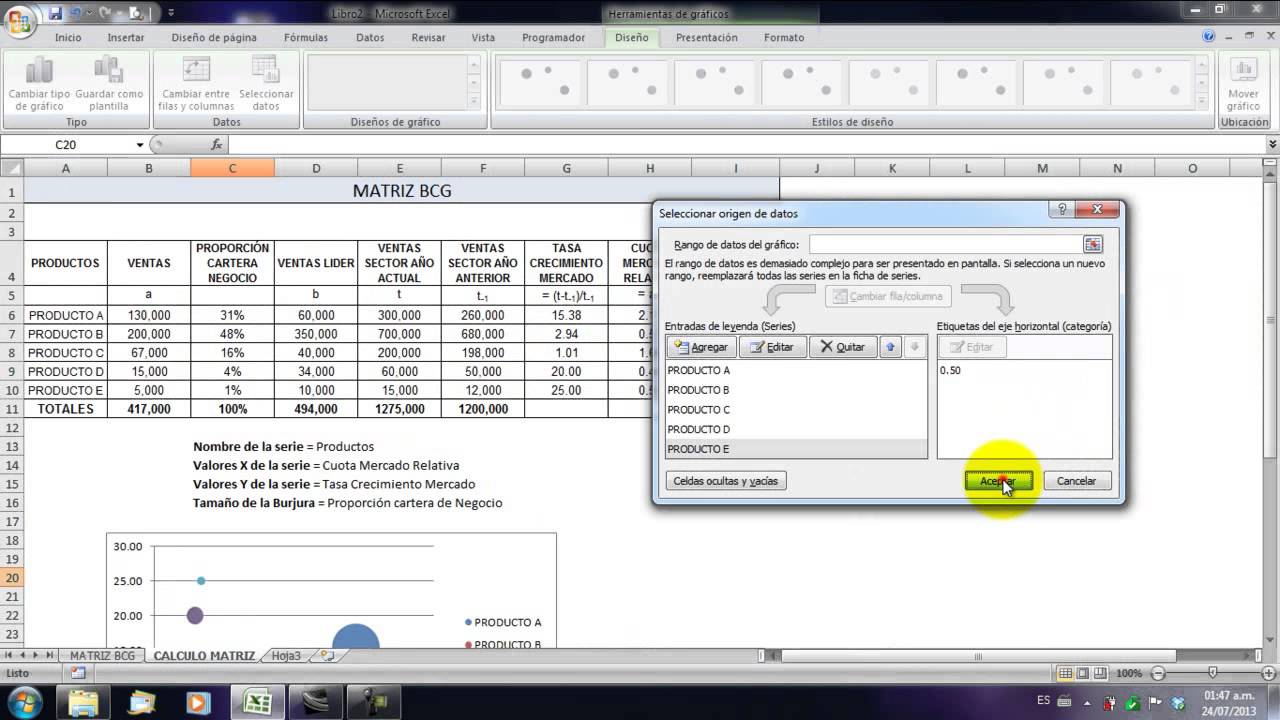Click Cambiar tipo de gráfico
This screenshot has width=1280, height=720.
[40, 83]
